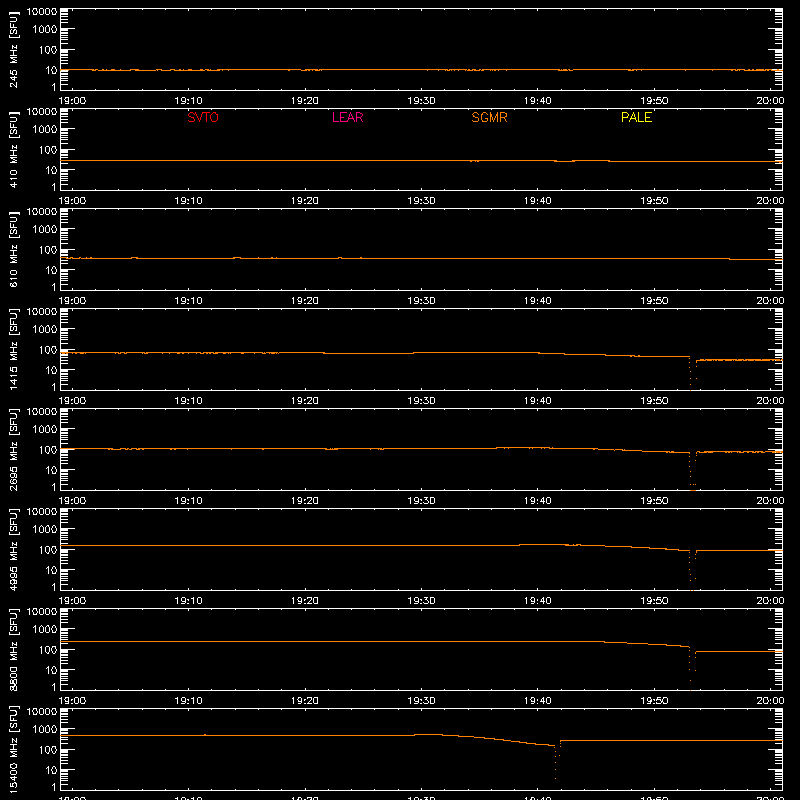Image resolution: width=800 pixels, height=800 pixels.
Task: Click the dropout in the 4995 MHz trace
Action: [x=692, y=570]
